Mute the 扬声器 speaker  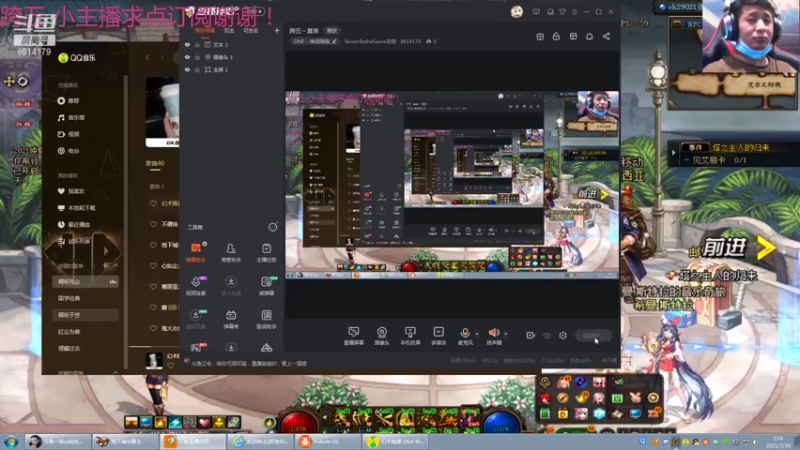tap(494, 336)
